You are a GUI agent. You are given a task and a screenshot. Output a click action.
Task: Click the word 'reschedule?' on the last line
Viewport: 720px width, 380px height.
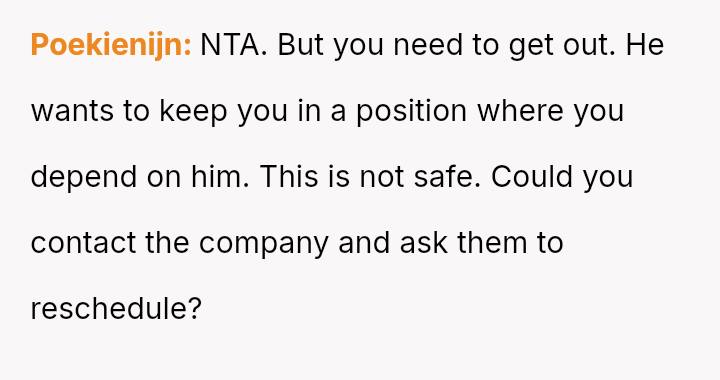pos(116,308)
